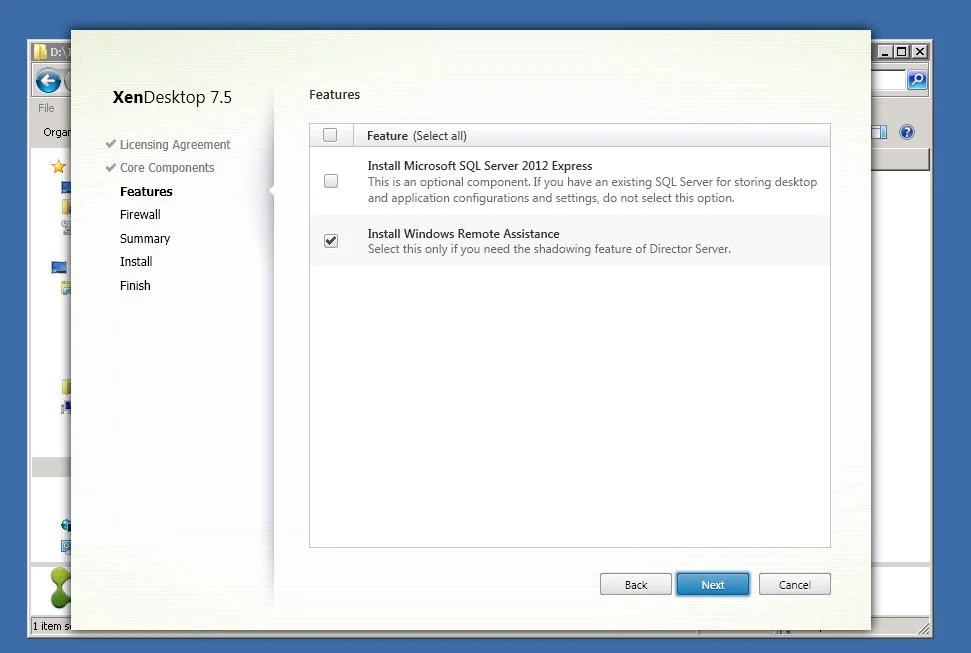Check Install Microsoft SQL Server 2012 Express
The width and height of the screenshot is (971, 653).
pos(331,181)
